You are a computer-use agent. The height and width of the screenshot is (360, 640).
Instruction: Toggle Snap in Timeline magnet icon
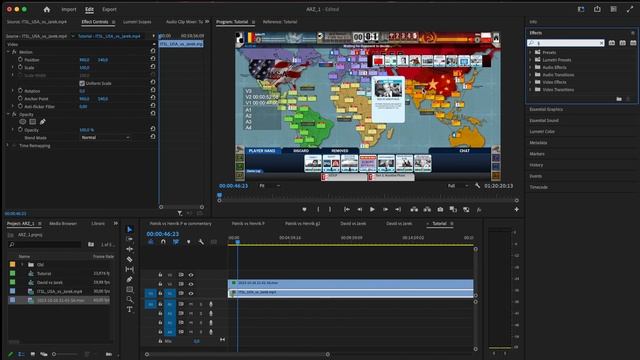tap(163, 242)
